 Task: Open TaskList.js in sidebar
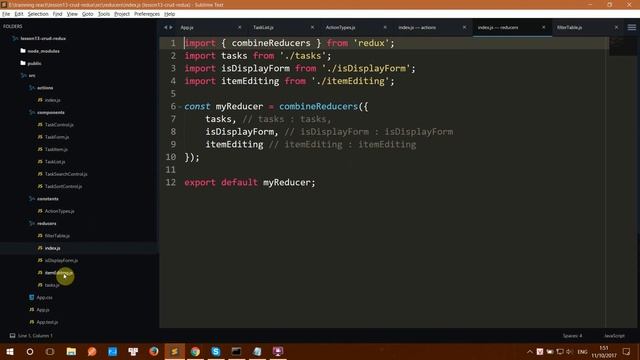[55, 162]
